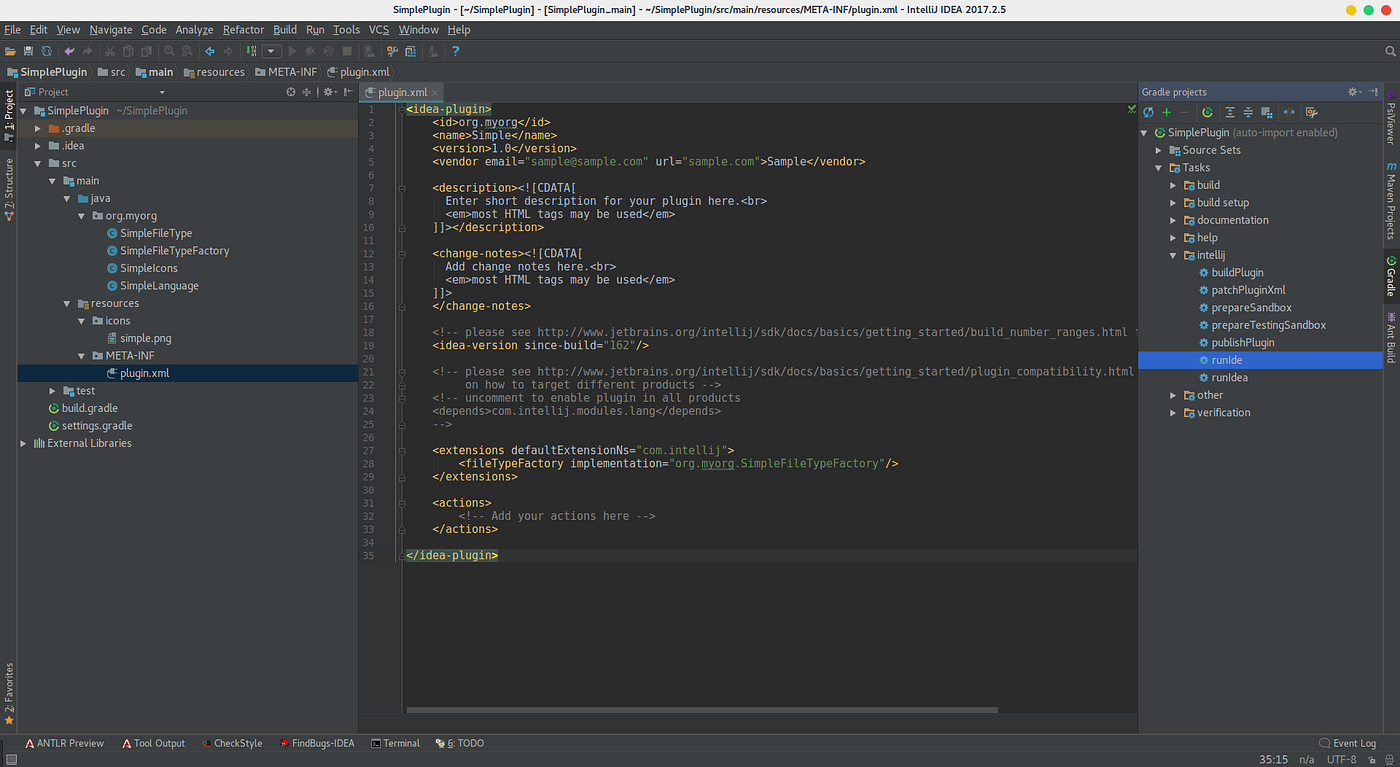The width and height of the screenshot is (1400, 767).
Task: Execute selected runIde task via Gradle run icon
Action: (x=1207, y=112)
